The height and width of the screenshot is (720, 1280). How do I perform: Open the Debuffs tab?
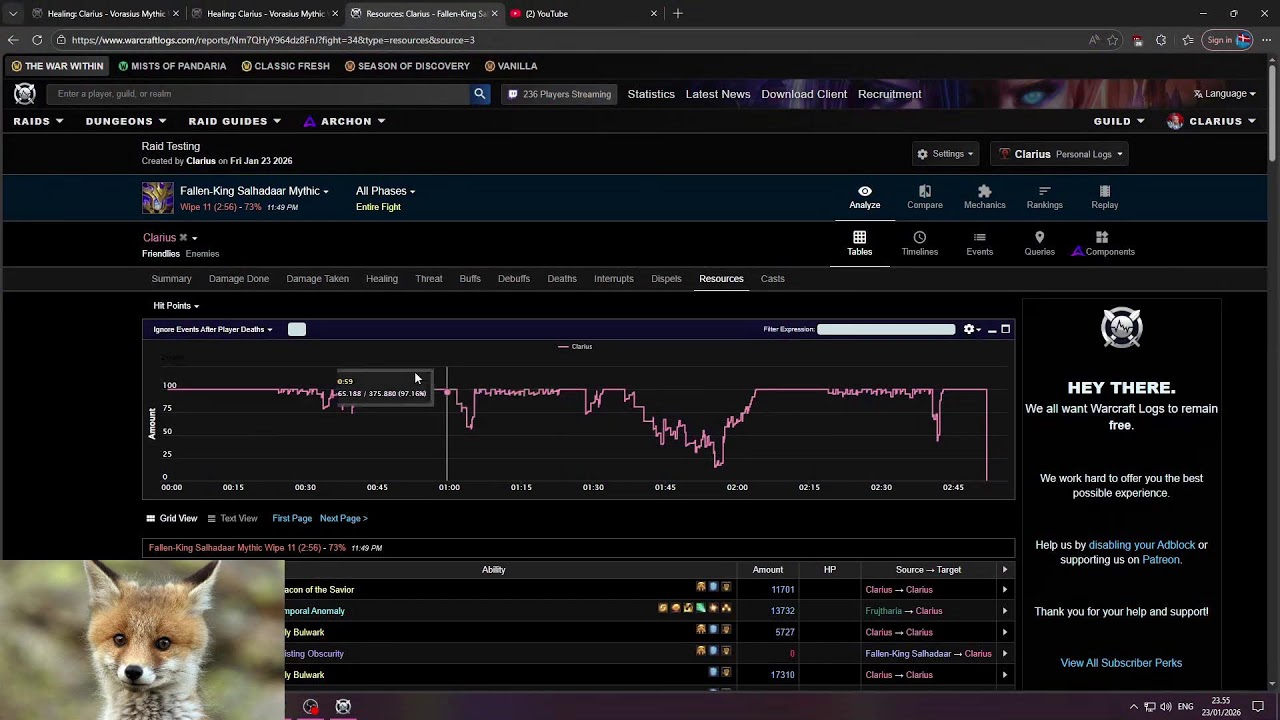pos(514,279)
